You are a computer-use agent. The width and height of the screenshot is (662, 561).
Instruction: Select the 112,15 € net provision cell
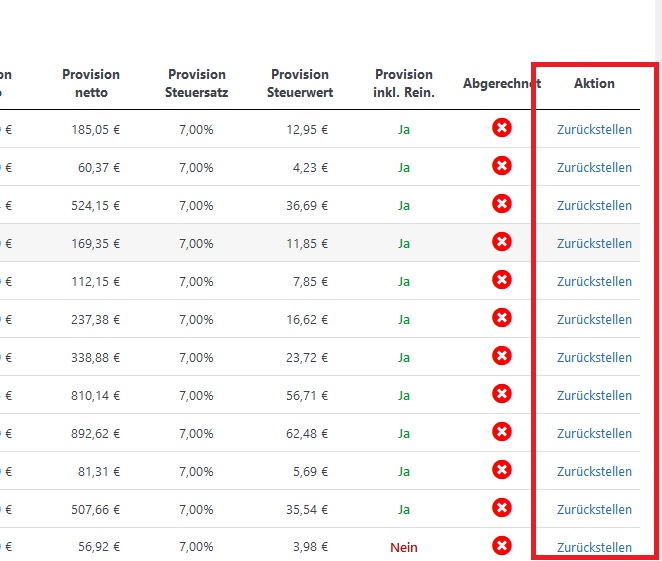[x=96, y=282]
